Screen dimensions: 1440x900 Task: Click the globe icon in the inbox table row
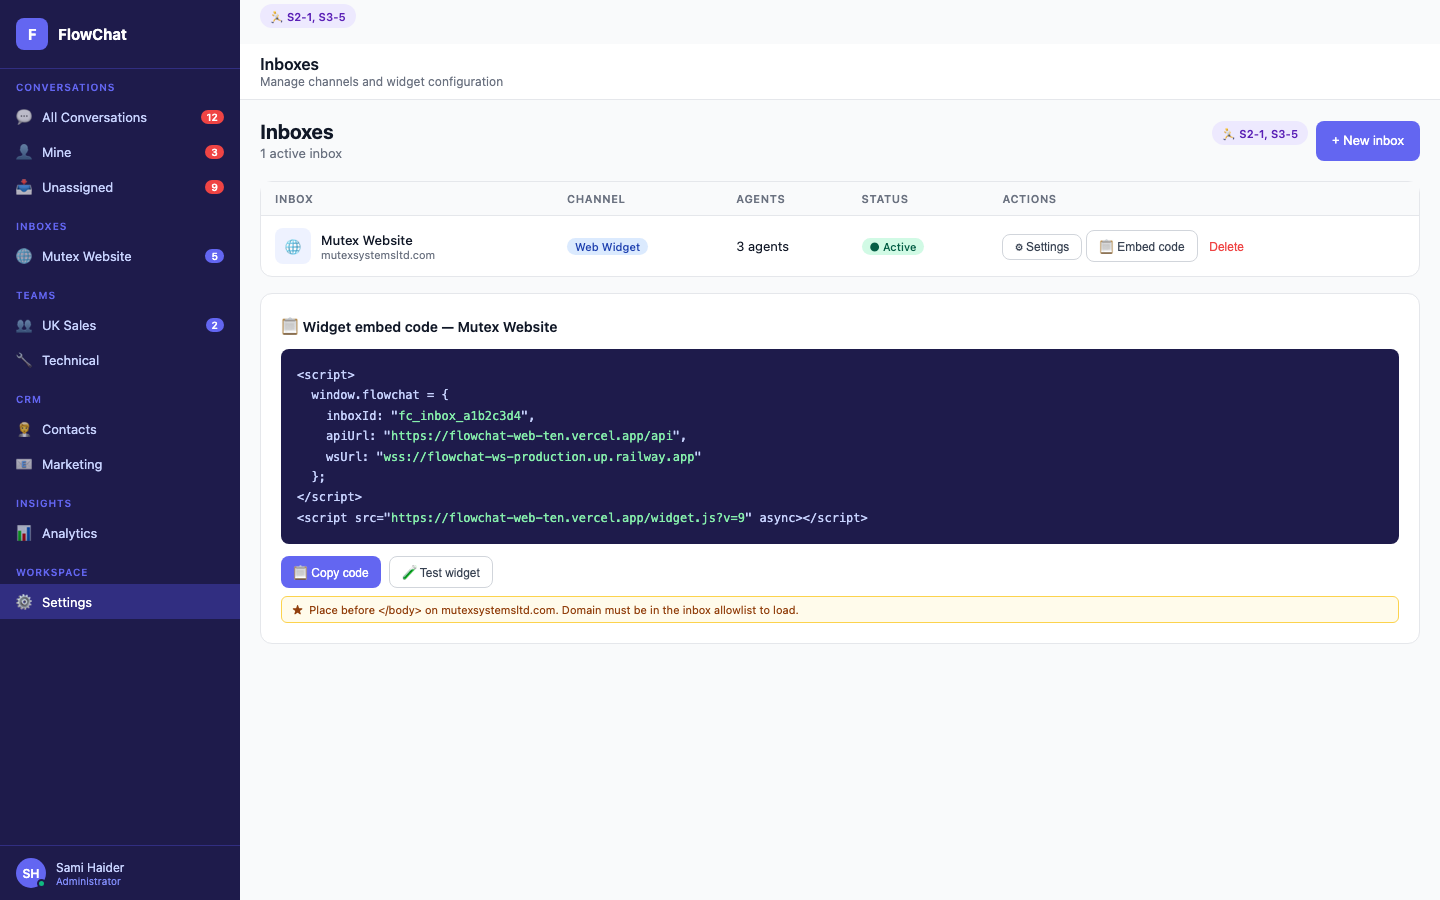pyautogui.click(x=293, y=246)
